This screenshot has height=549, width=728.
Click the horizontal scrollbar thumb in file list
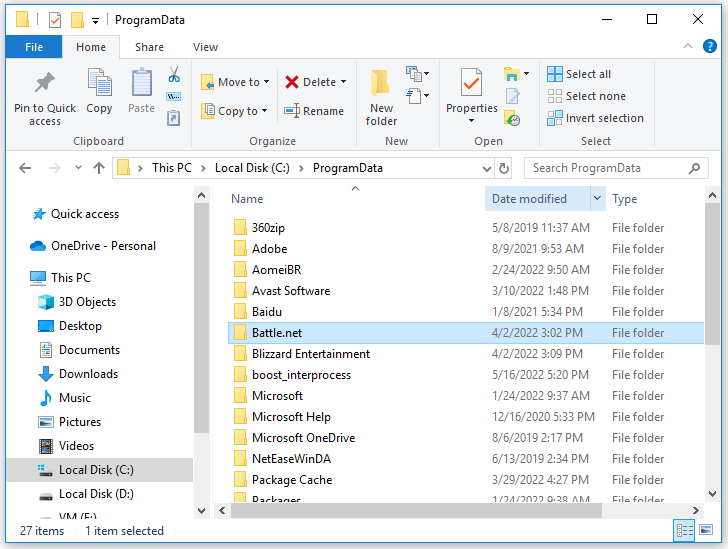(x=416, y=510)
